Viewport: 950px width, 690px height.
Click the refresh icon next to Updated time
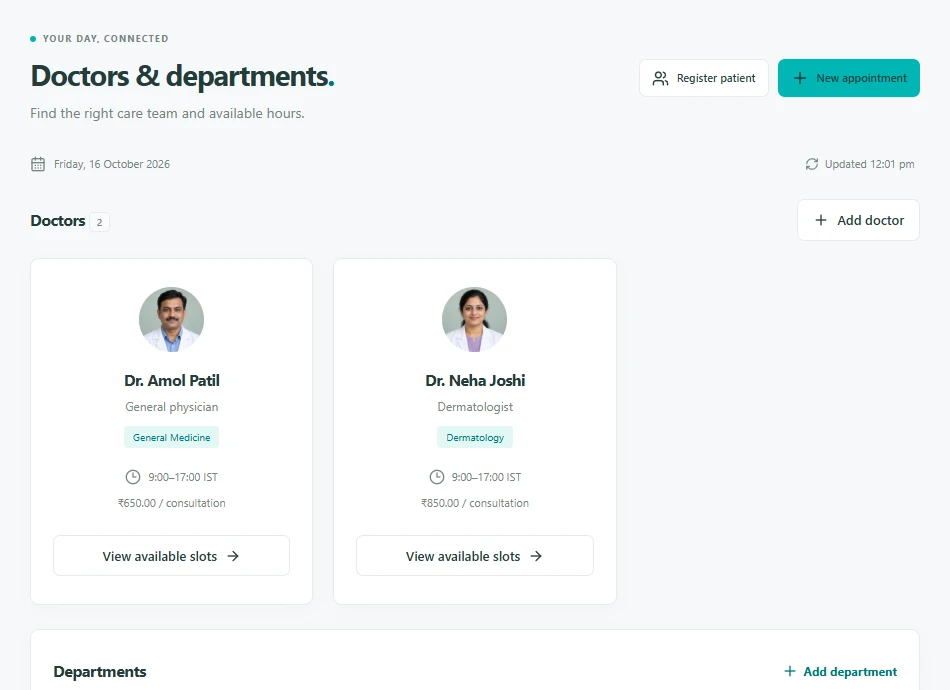click(812, 164)
